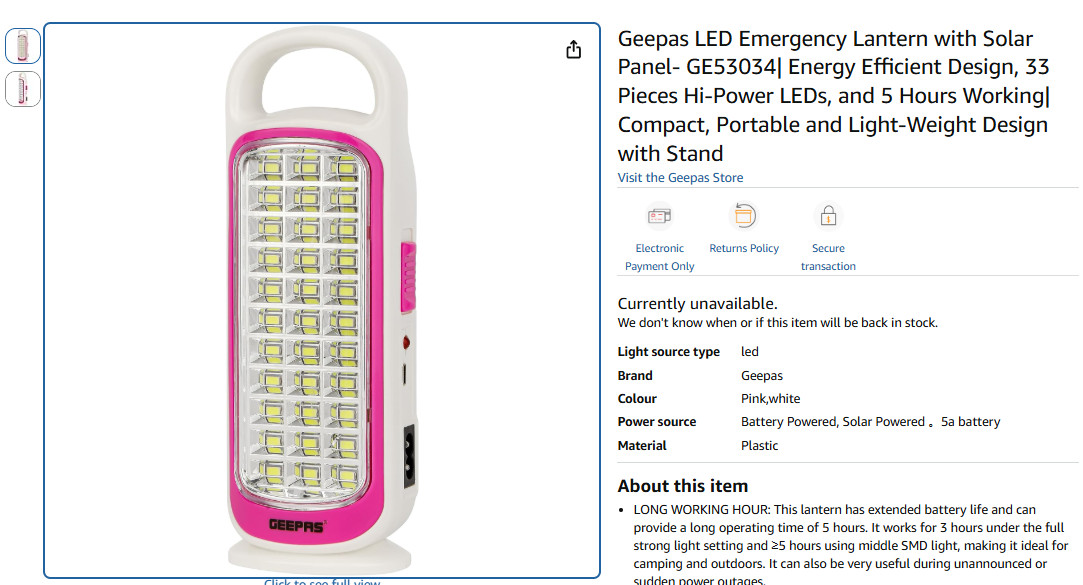
Task: Click the Power source value text
Action: click(x=870, y=422)
